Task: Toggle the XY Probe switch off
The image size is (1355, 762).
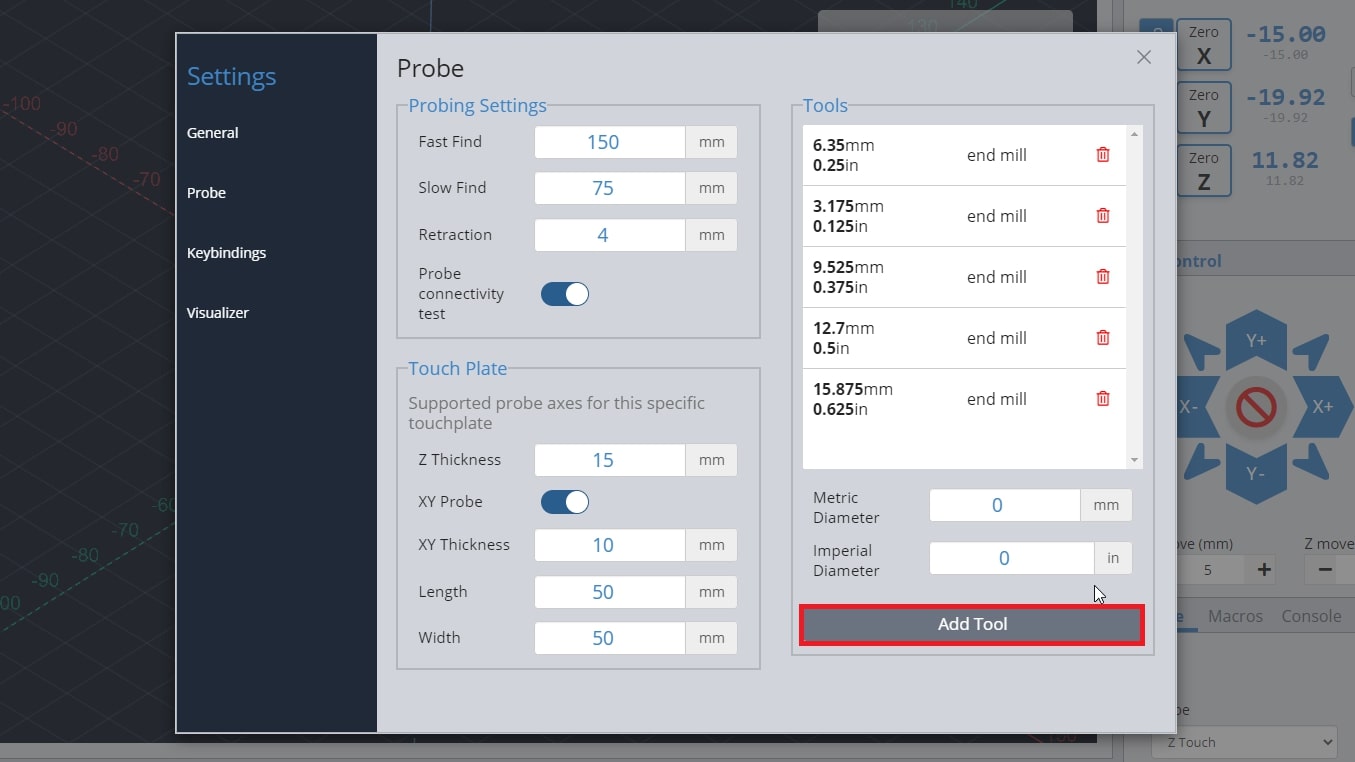Action: click(x=565, y=502)
